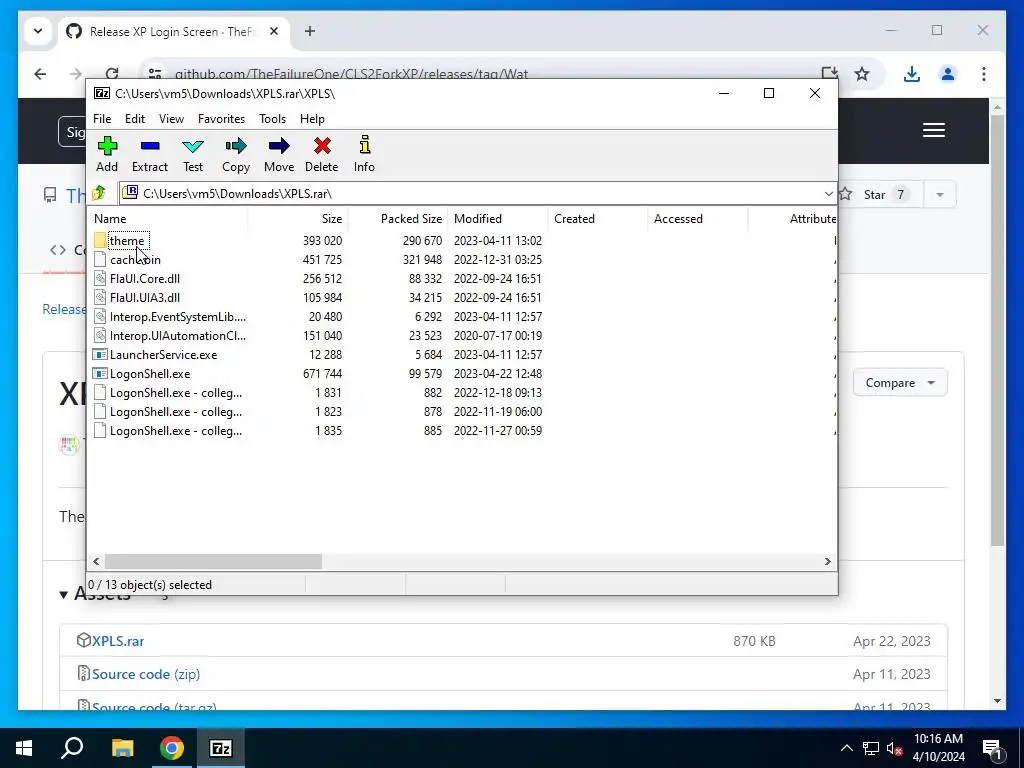This screenshot has width=1024, height=768.
Task: Click the 7-Zip horizontal scrollbar thumb
Action: (x=214, y=562)
